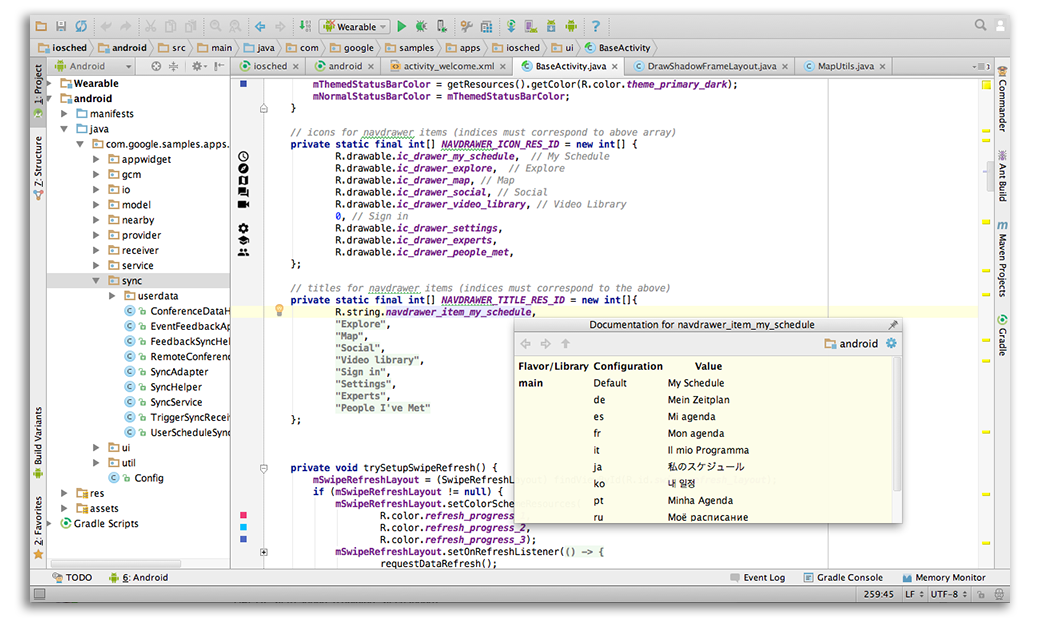This screenshot has height=633, width=1040.
Task: Click the Make Project build icon
Action: [x=305, y=27]
